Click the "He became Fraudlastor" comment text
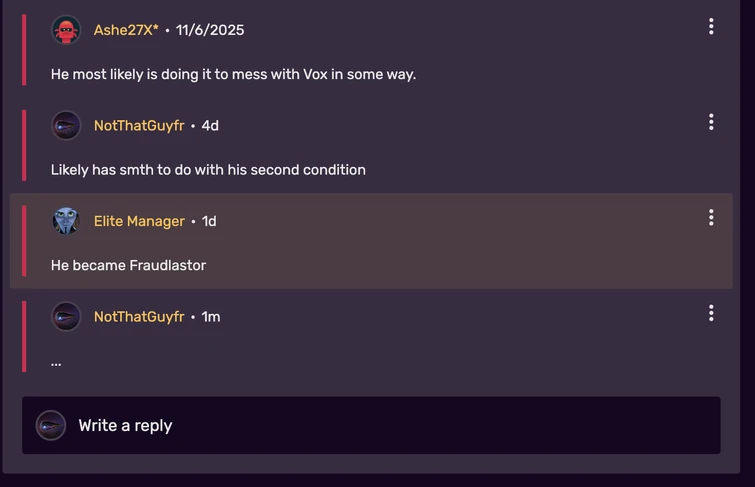Viewport: 755px width, 487px height. [x=128, y=265]
